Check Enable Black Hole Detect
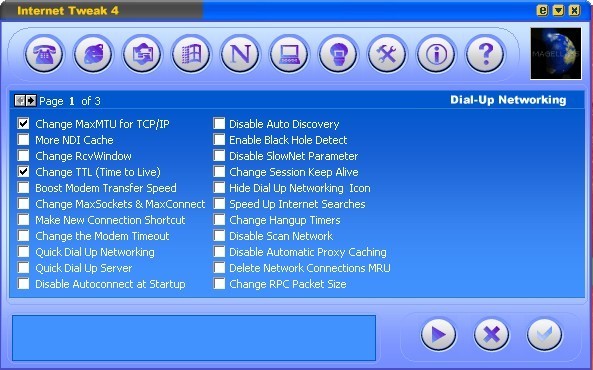 point(219,140)
